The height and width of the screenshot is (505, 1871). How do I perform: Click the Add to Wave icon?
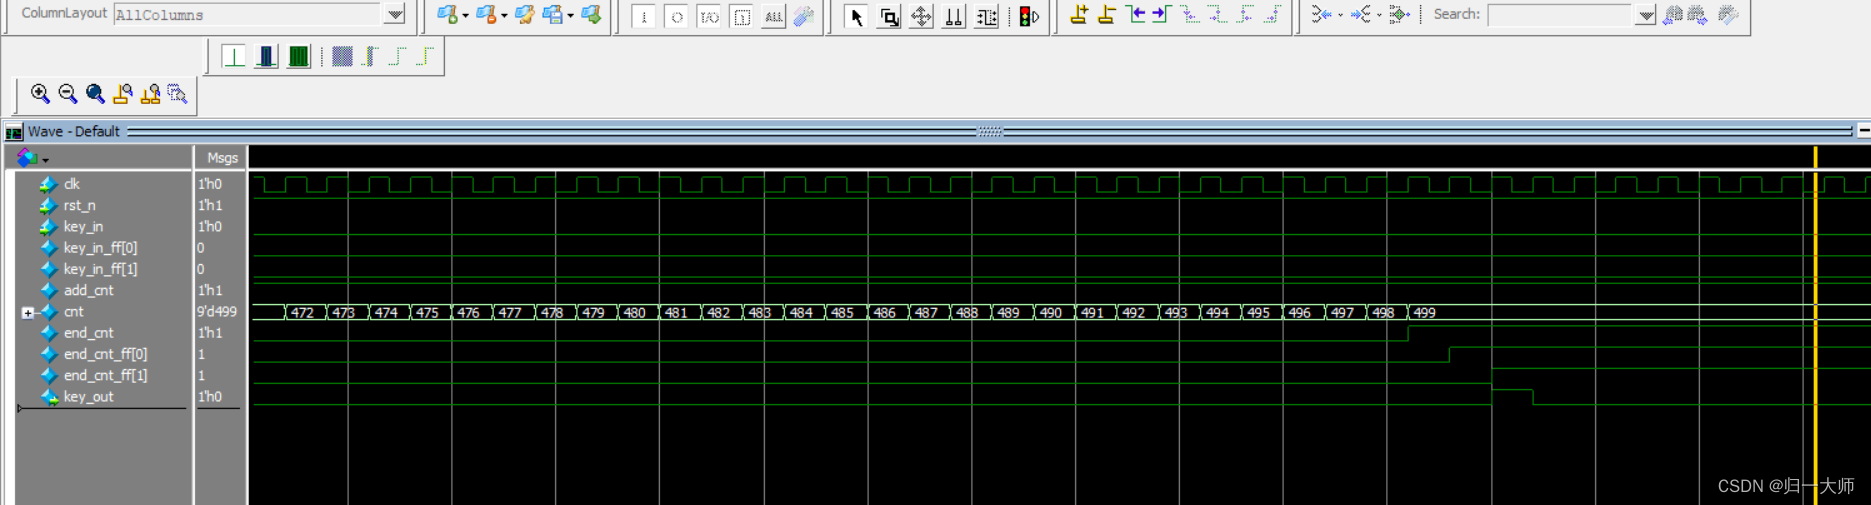446,15
